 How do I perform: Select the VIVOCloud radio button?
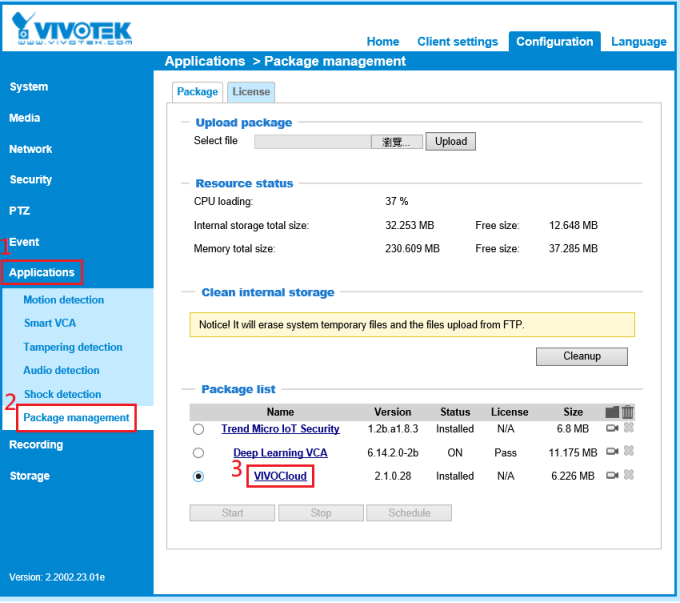pyautogui.click(x=198, y=477)
